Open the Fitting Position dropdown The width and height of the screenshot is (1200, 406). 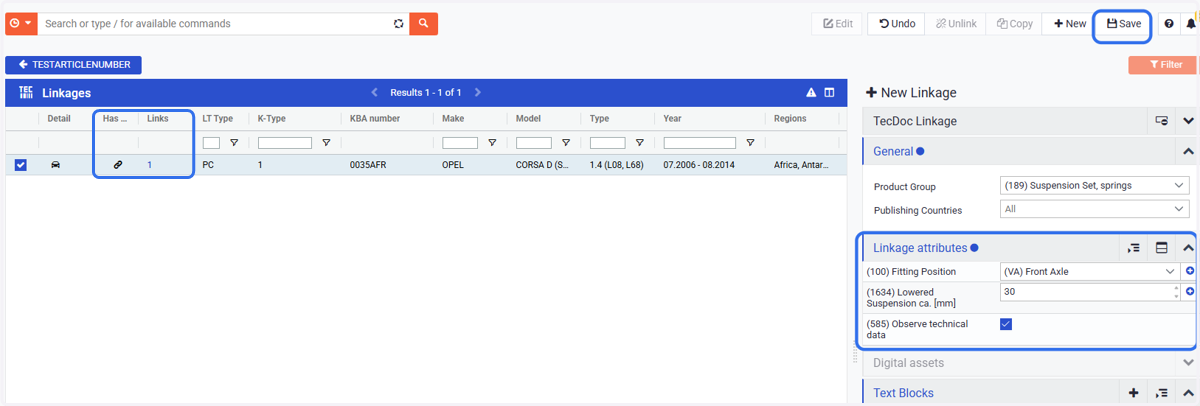pos(1090,271)
